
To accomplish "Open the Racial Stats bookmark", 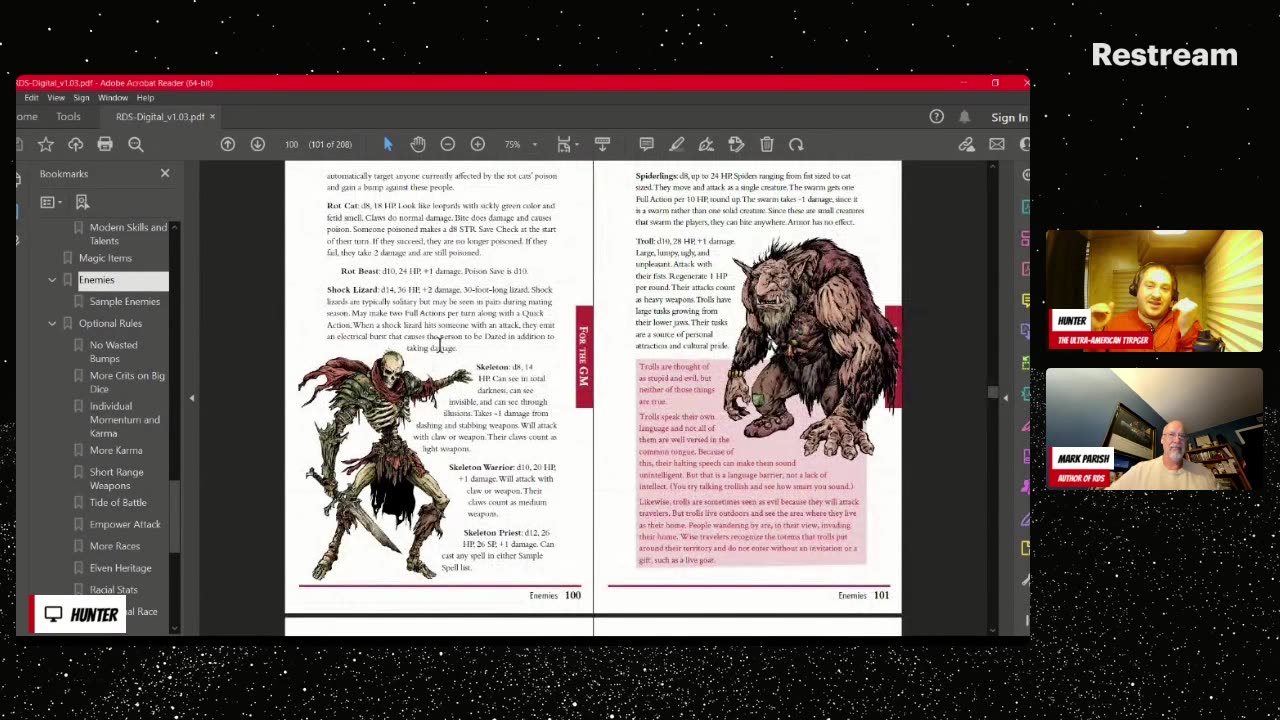I will click(x=114, y=590).
